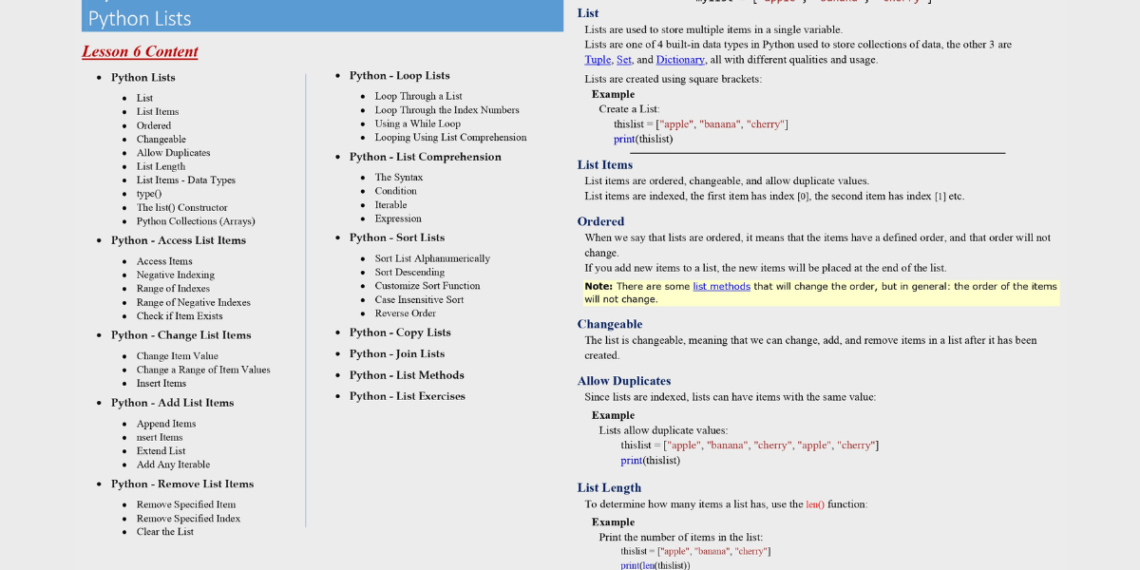Click the Tuple hyperlink

click(598, 60)
